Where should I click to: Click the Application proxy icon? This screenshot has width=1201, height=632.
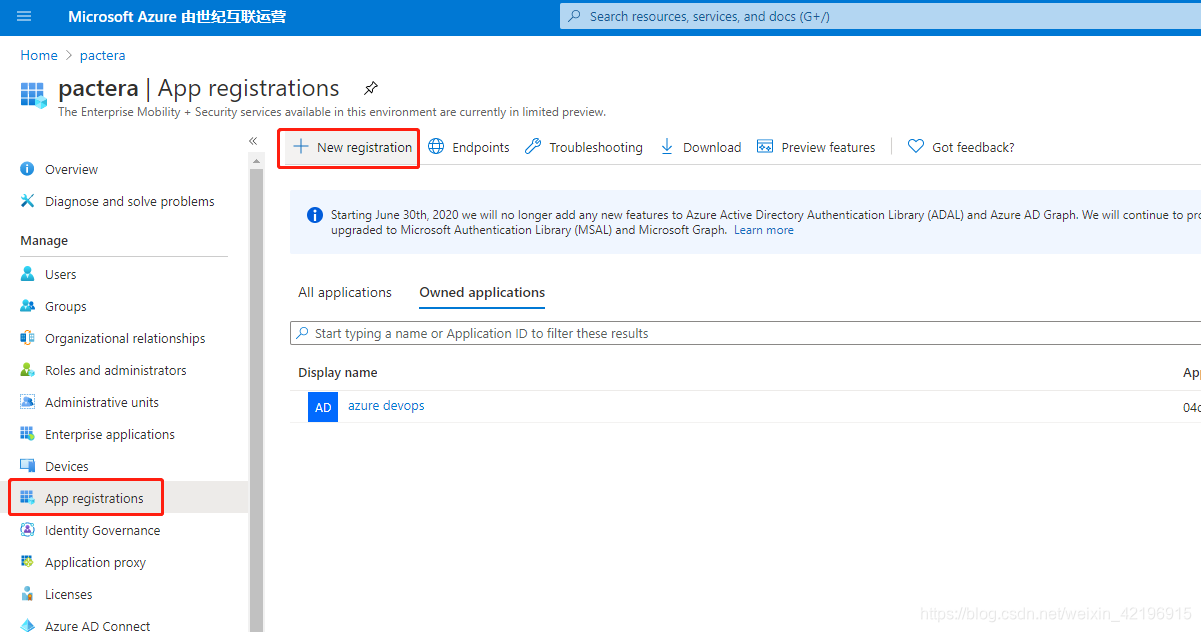coord(28,562)
